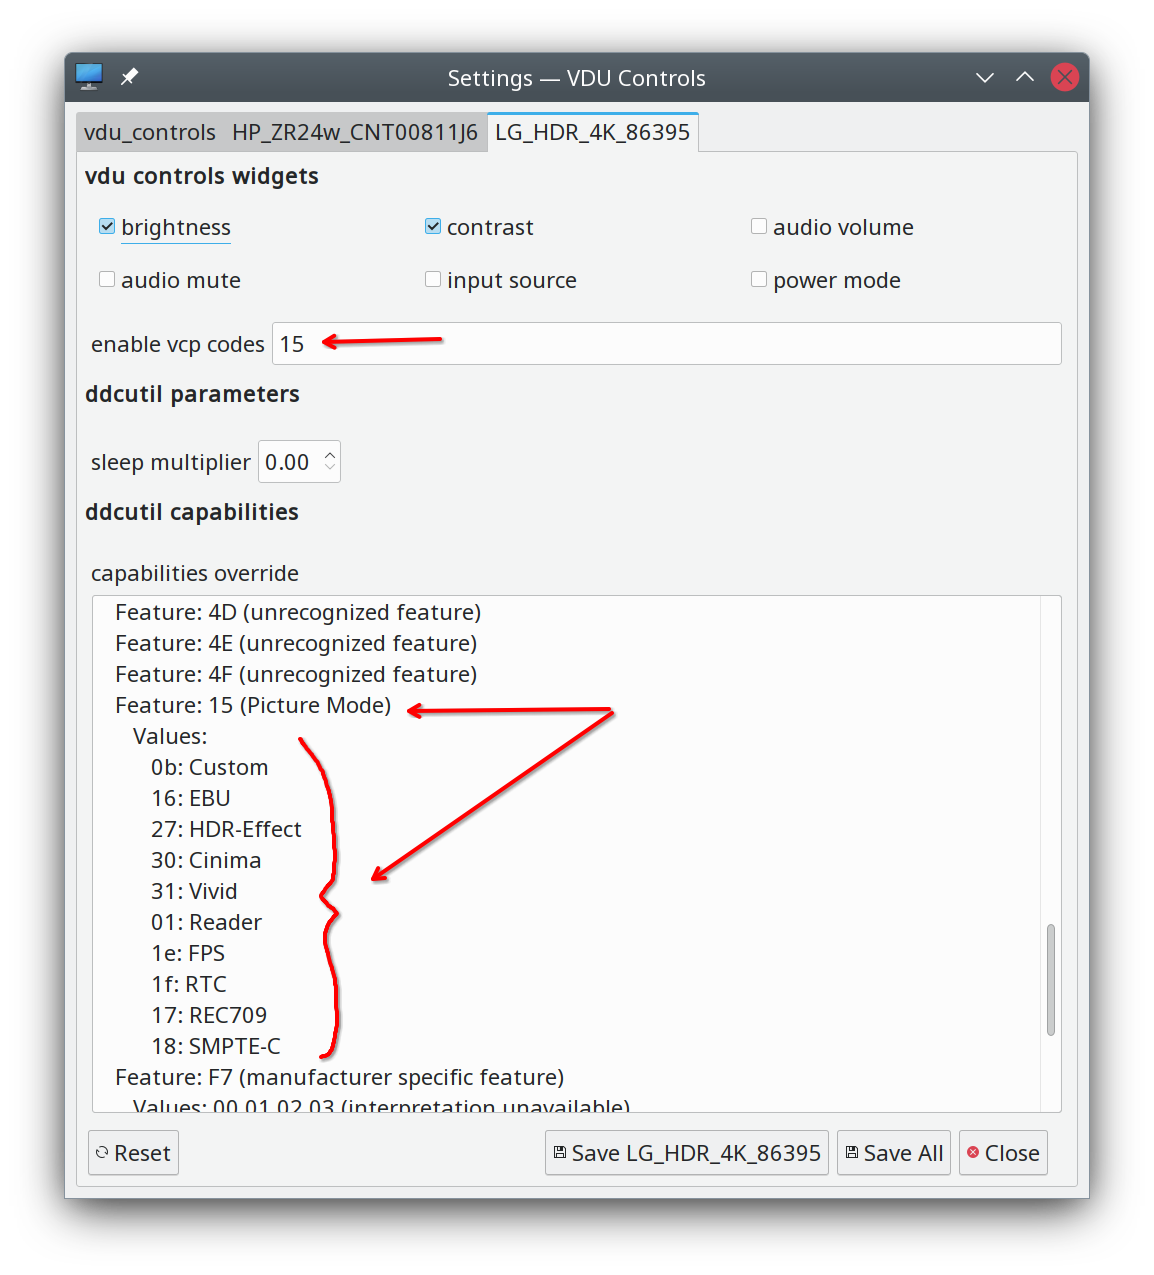The width and height of the screenshot is (1154, 1275).
Task: Enable the audio volume checkbox
Action: [758, 226]
